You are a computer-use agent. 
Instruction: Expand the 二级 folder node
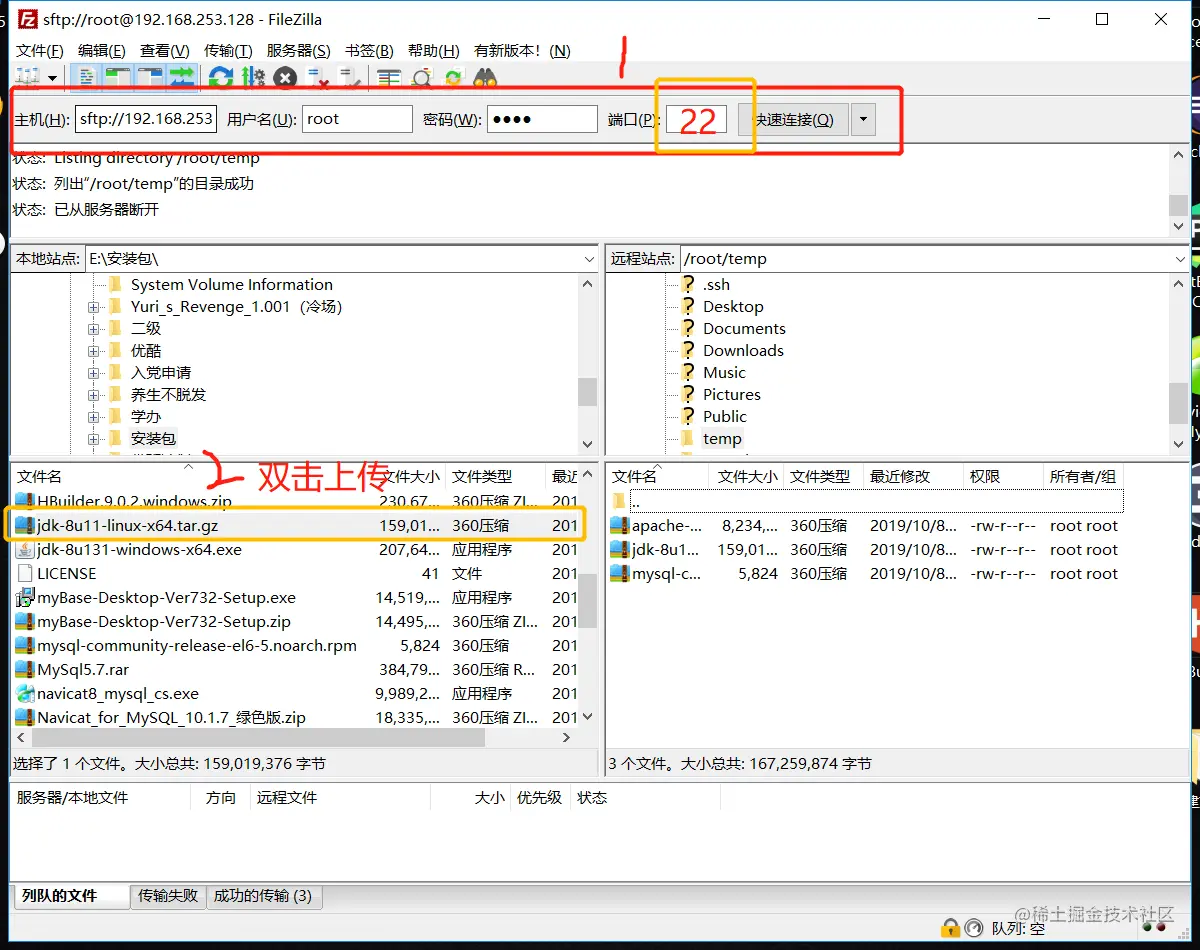coord(94,329)
